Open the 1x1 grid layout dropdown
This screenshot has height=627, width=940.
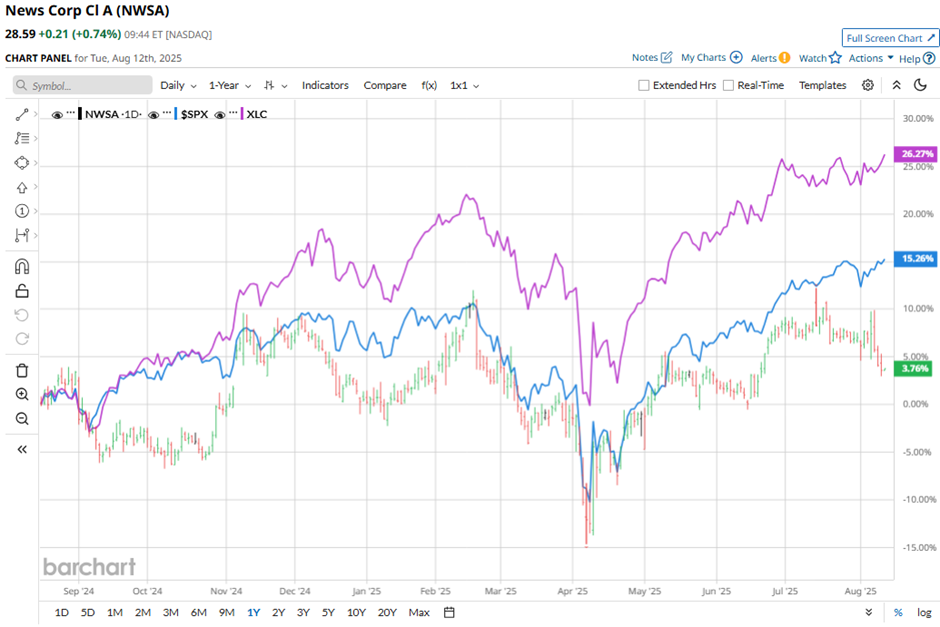coord(465,85)
